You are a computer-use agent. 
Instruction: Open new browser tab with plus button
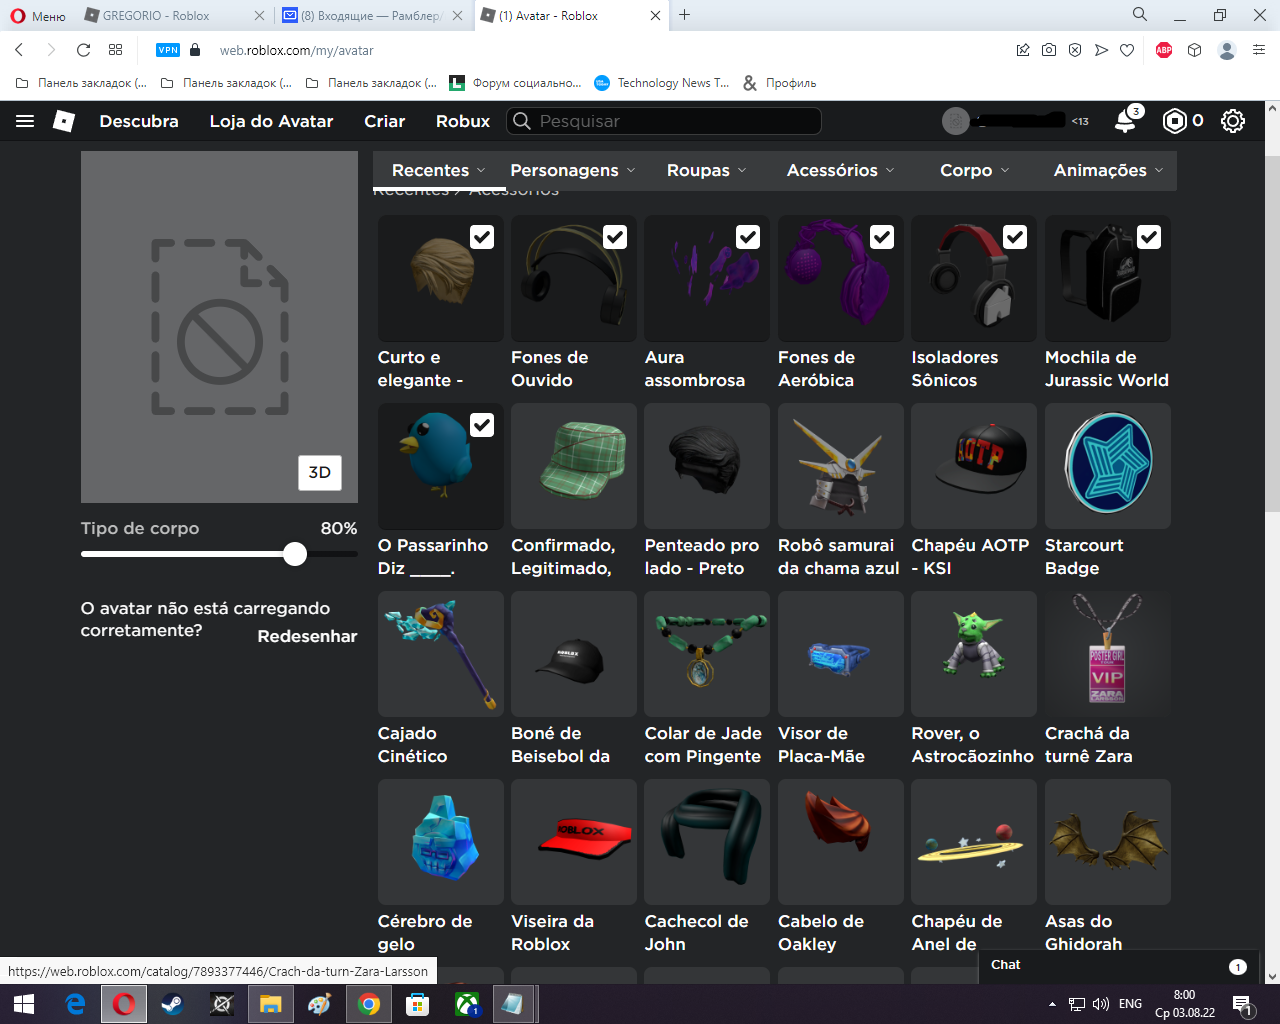tap(684, 15)
